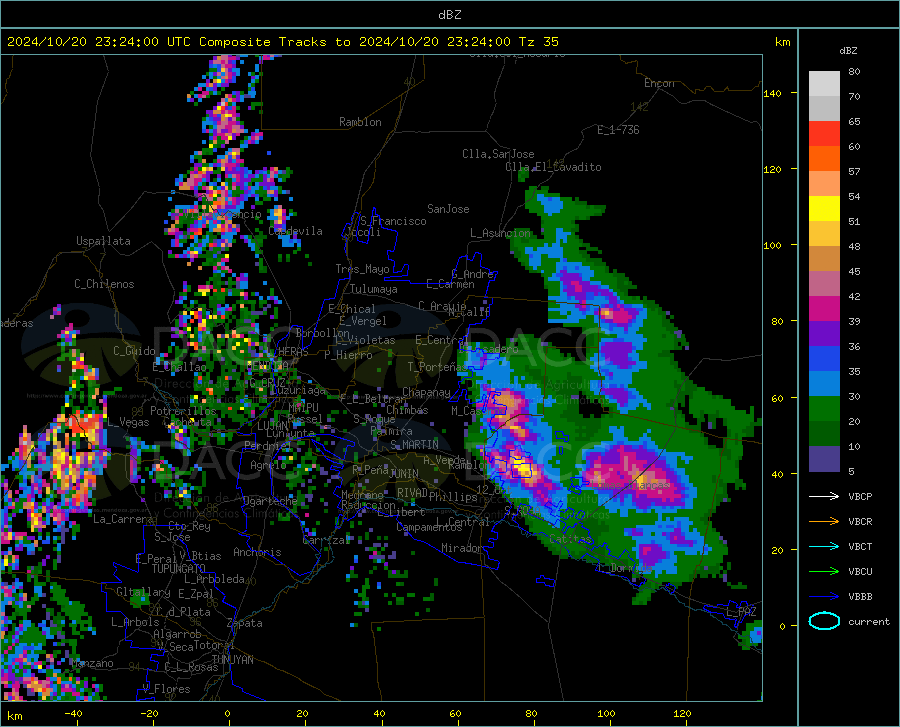Click the orange VBCR arrow icon in legend
Viewport: 900px width, 727px height.
(x=824, y=522)
